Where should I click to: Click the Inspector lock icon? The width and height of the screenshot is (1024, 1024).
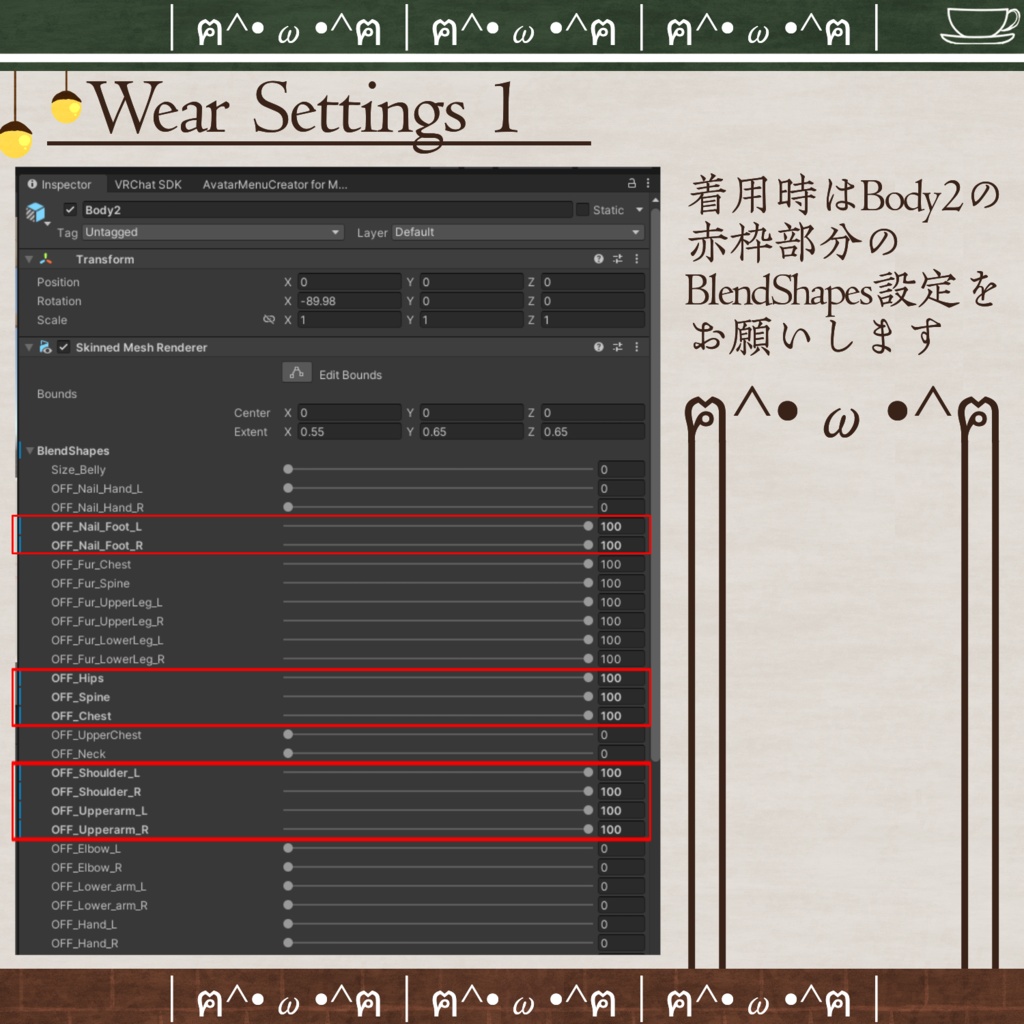tap(632, 184)
